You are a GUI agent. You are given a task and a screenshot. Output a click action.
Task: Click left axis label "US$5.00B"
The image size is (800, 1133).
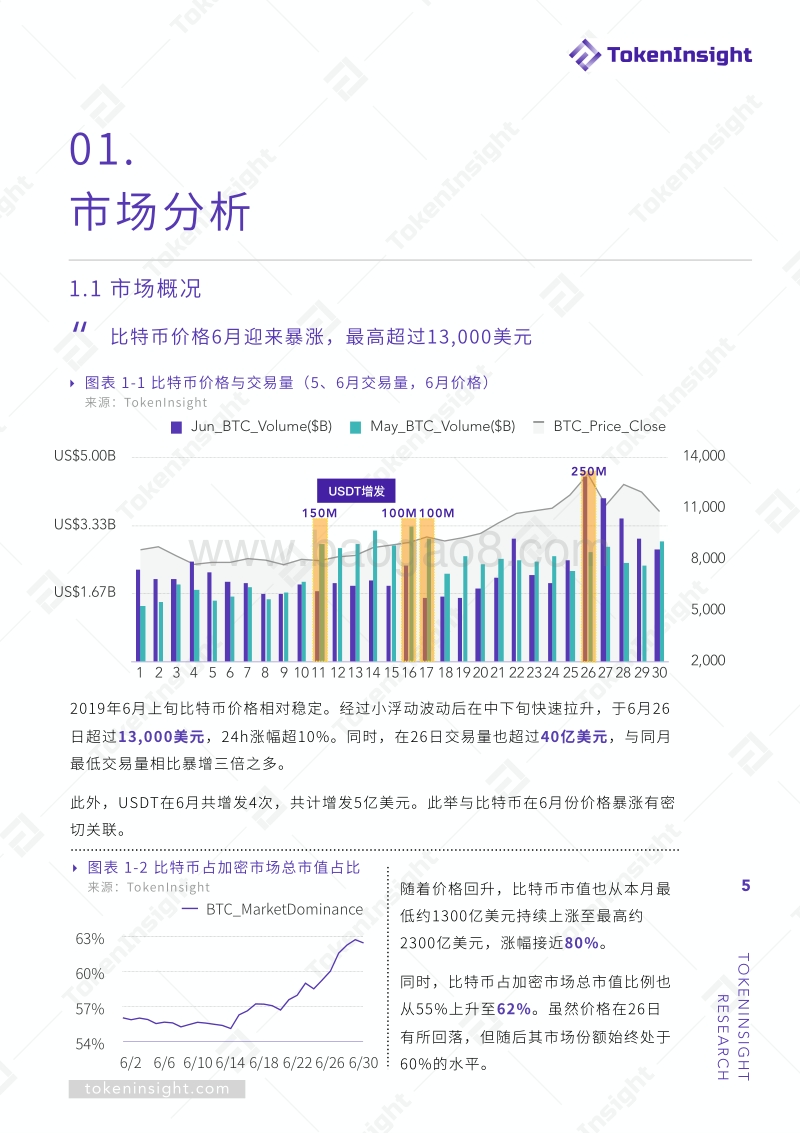tap(85, 456)
